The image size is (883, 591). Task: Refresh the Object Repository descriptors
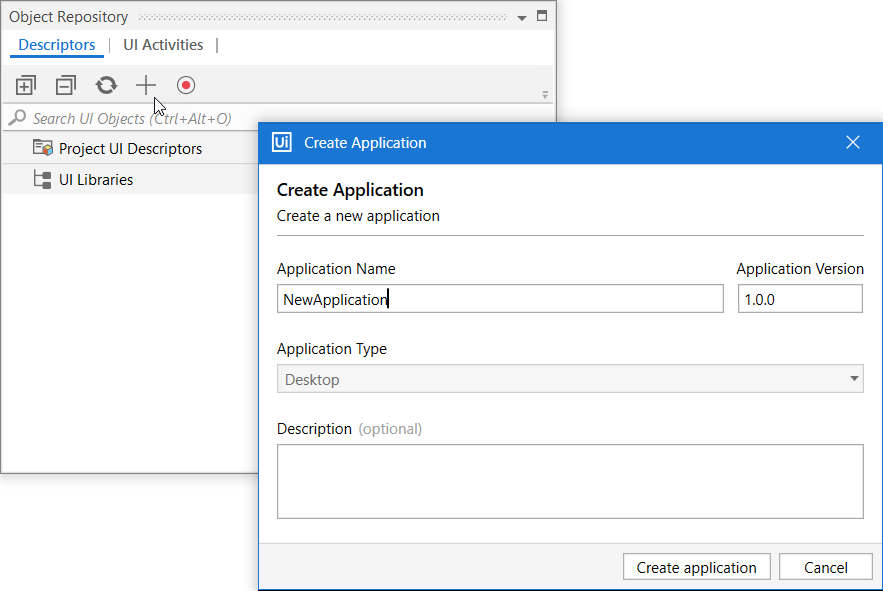(x=106, y=86)
